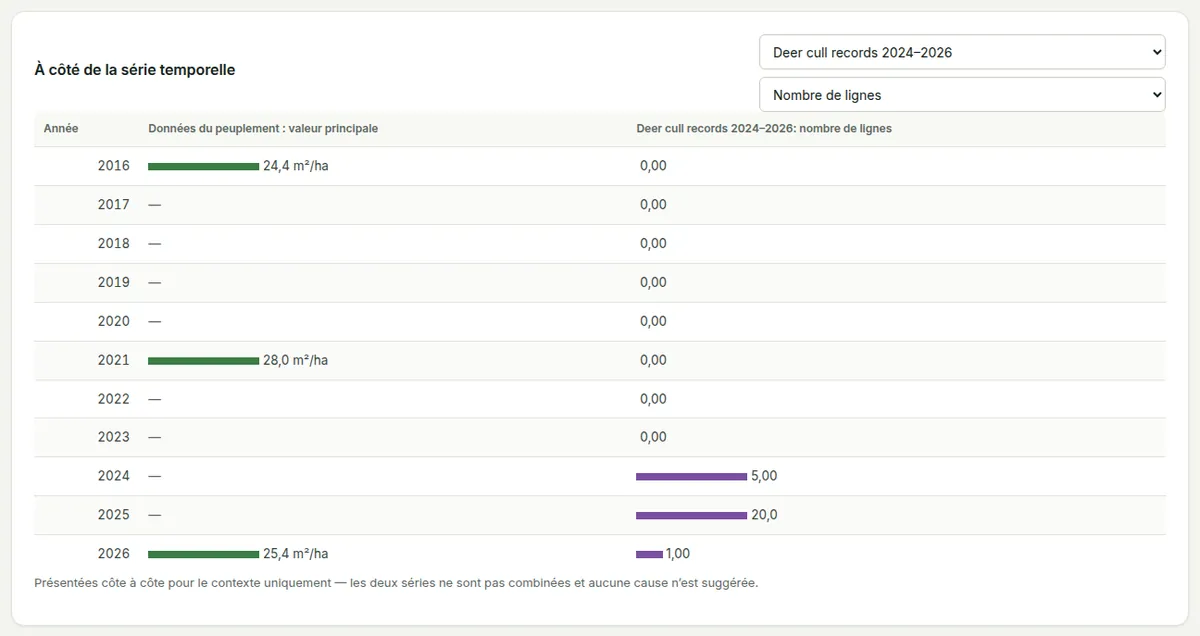Select the 2018 year cell
Screen dimensions: 1200x636
(114, 244)
